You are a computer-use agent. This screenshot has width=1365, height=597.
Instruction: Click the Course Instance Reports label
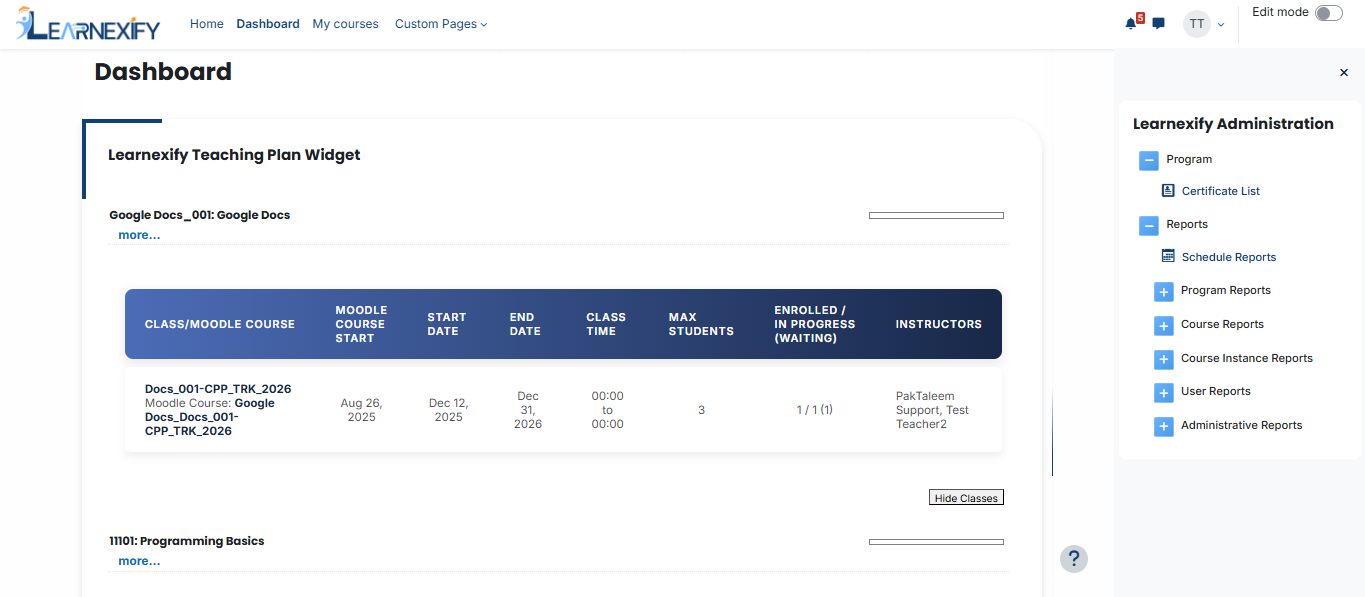pyautogui.click(x=1247, y=358)
